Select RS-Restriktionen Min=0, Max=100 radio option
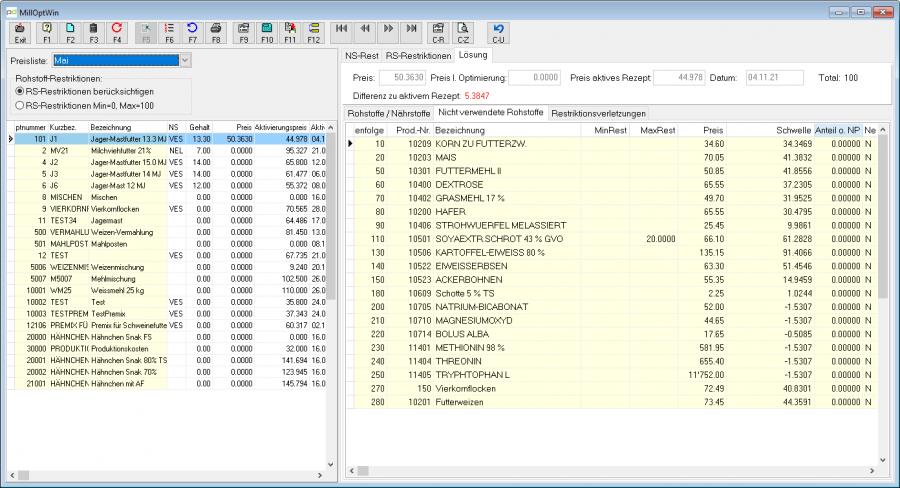Screen dimensions: 900x488 pyautogui.click(x=84, y=106)
